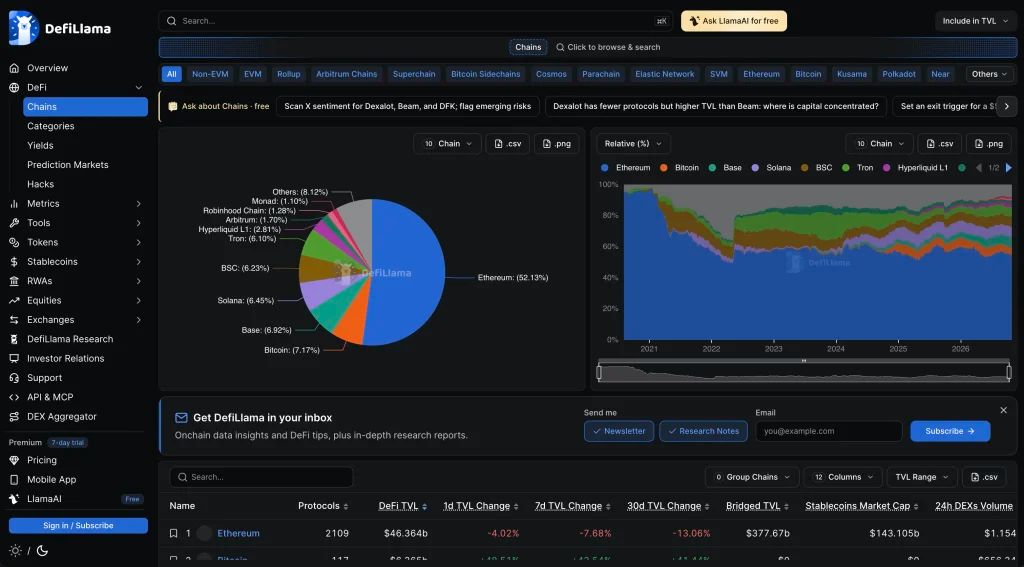
Task: Open the Group Chains dropdown
Action: 752,478
